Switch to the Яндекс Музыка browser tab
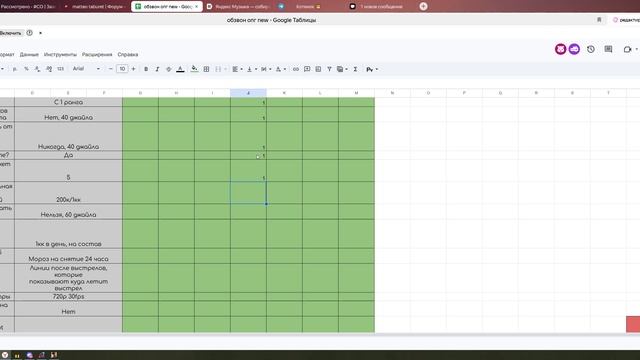The image size is (640, 360). tap(238, 7)
